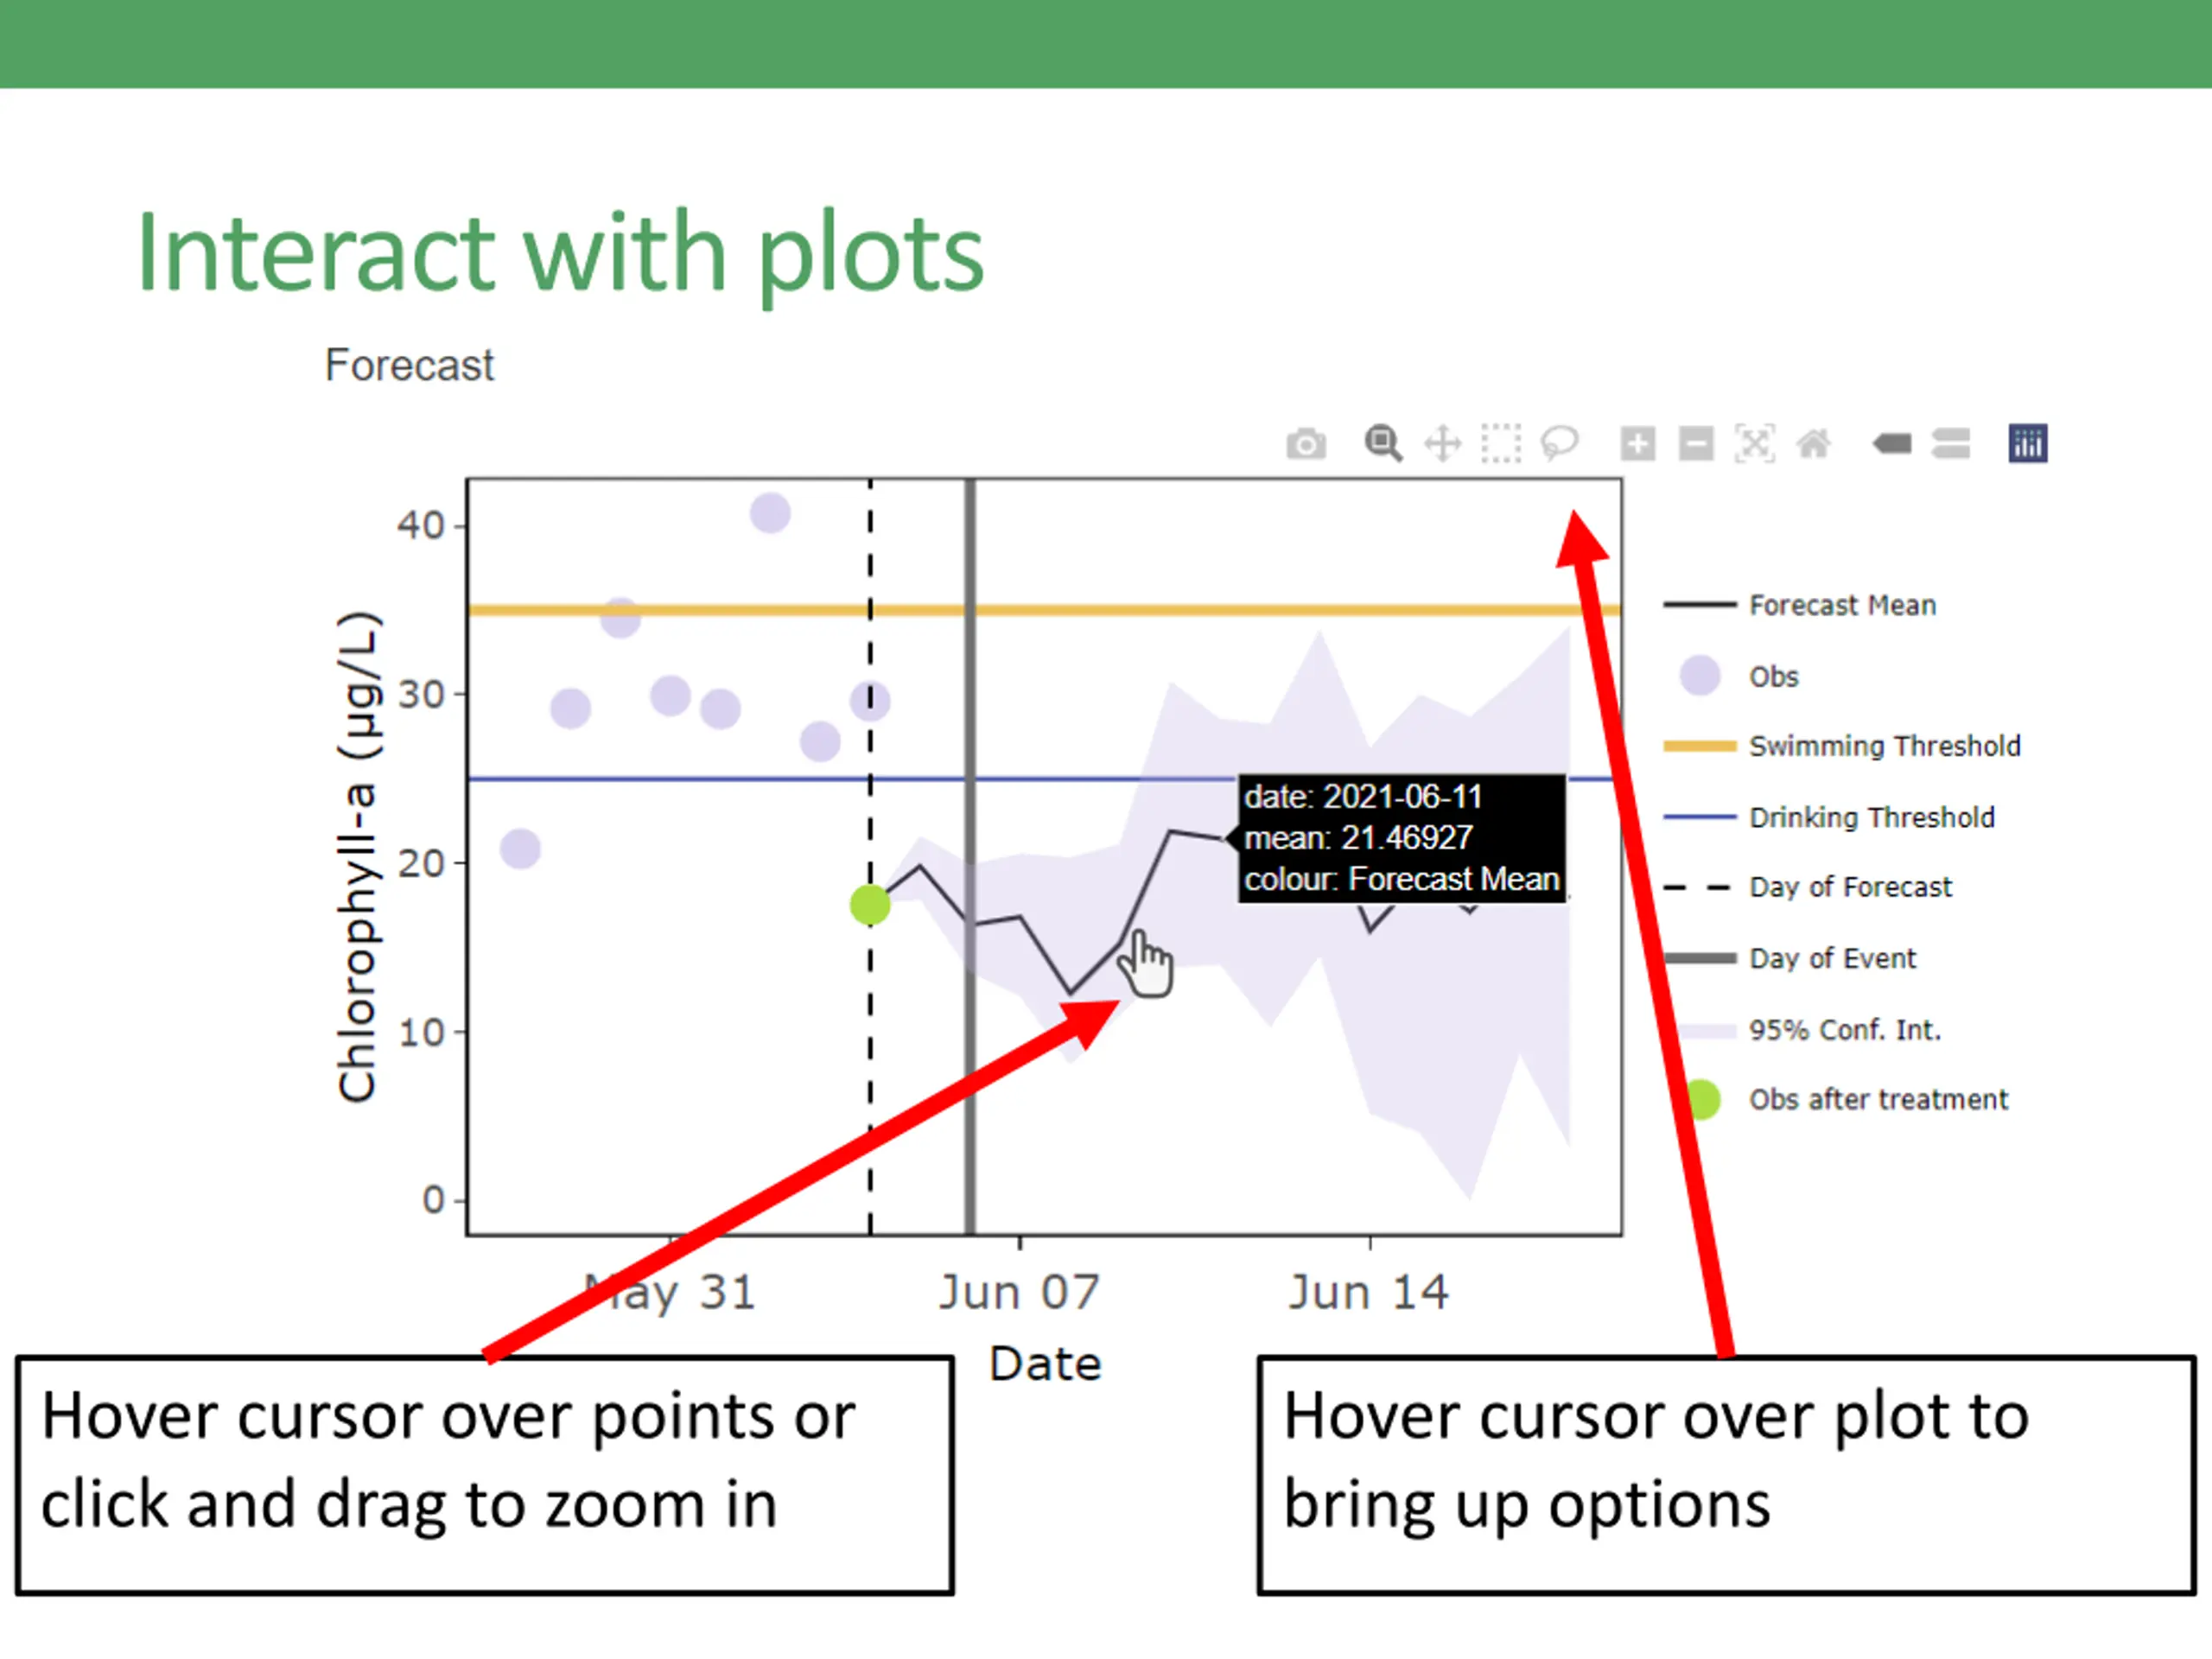The image size is (2212, 1659).
Task: Click the lowest Obs point near 20
Action: [520, 849]
